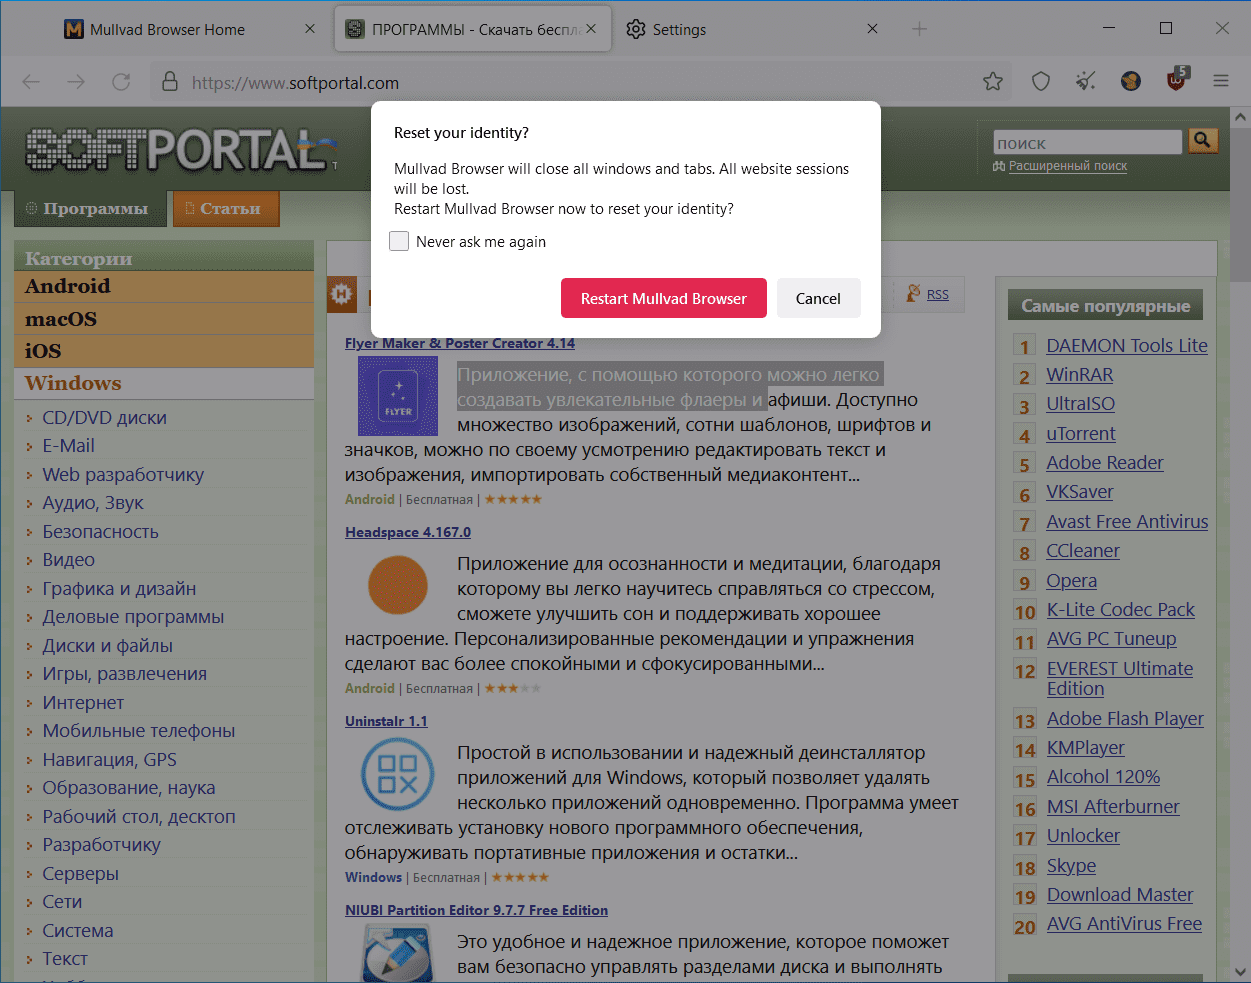Reload the page with the refresh icon

(121, 82)
